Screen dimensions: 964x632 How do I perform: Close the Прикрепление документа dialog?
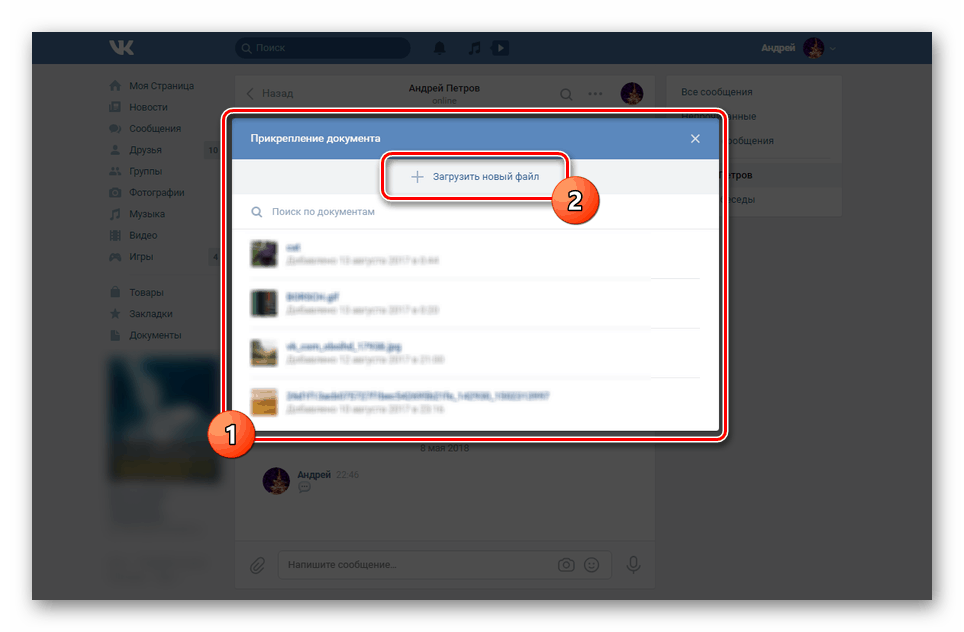[x=695, y=139]
